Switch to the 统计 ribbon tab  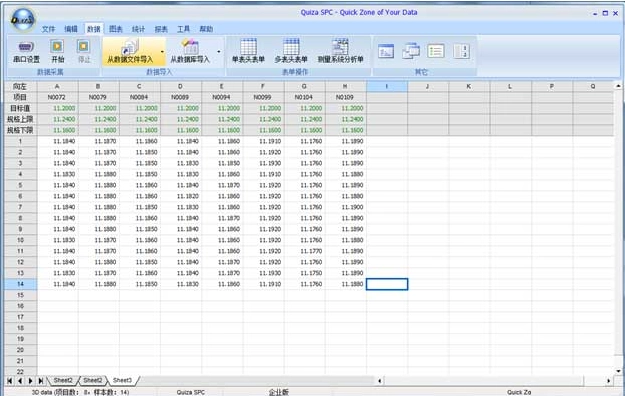coord(138,29)
